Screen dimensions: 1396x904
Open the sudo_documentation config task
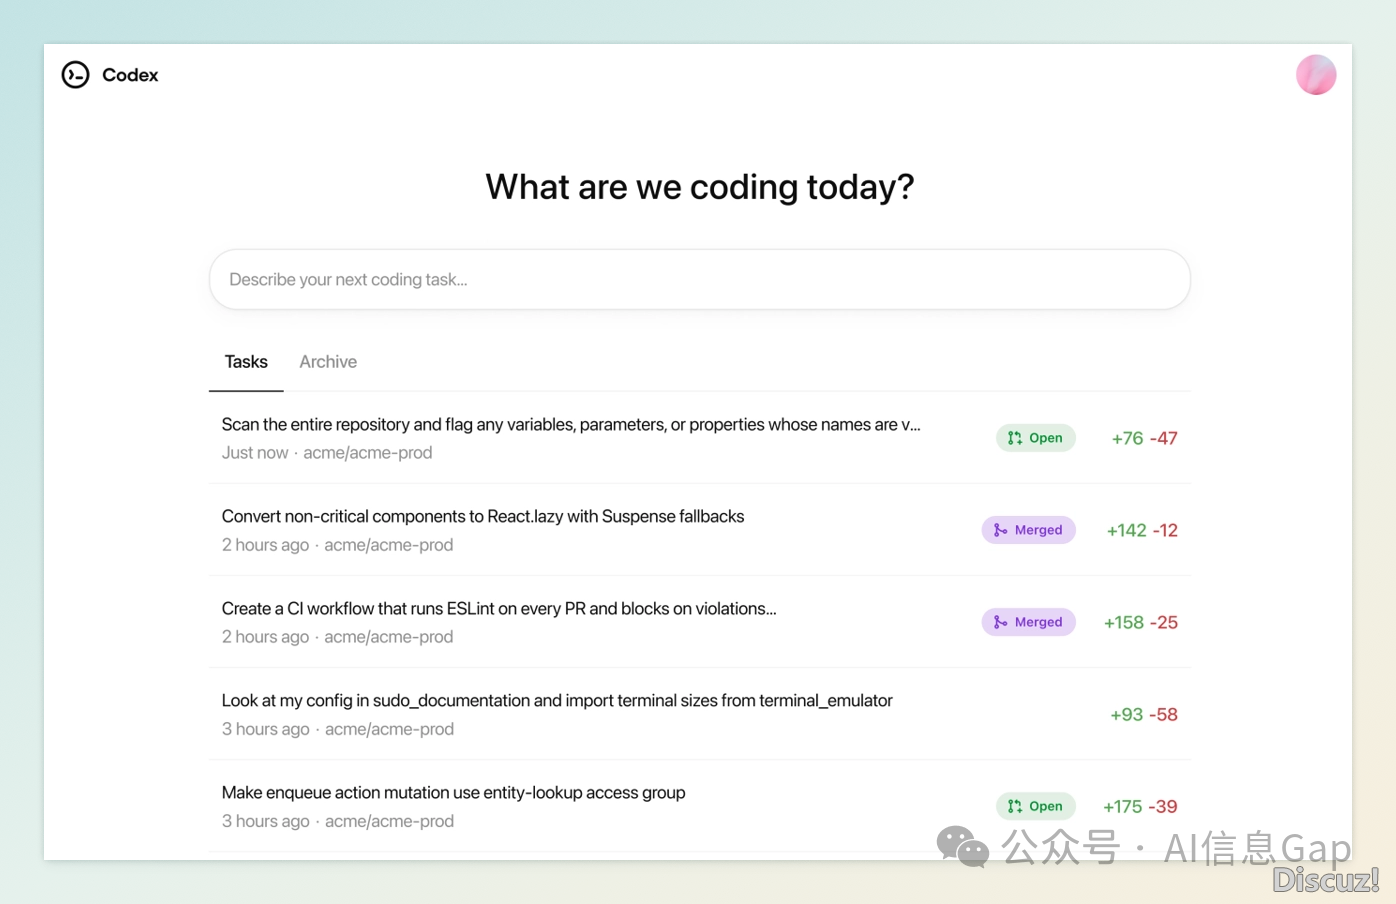[557, 701]
